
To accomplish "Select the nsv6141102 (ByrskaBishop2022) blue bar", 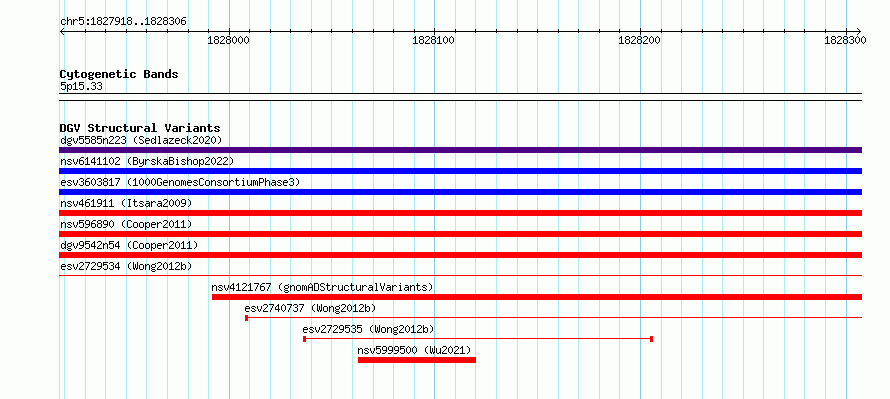I will point(460,171).
